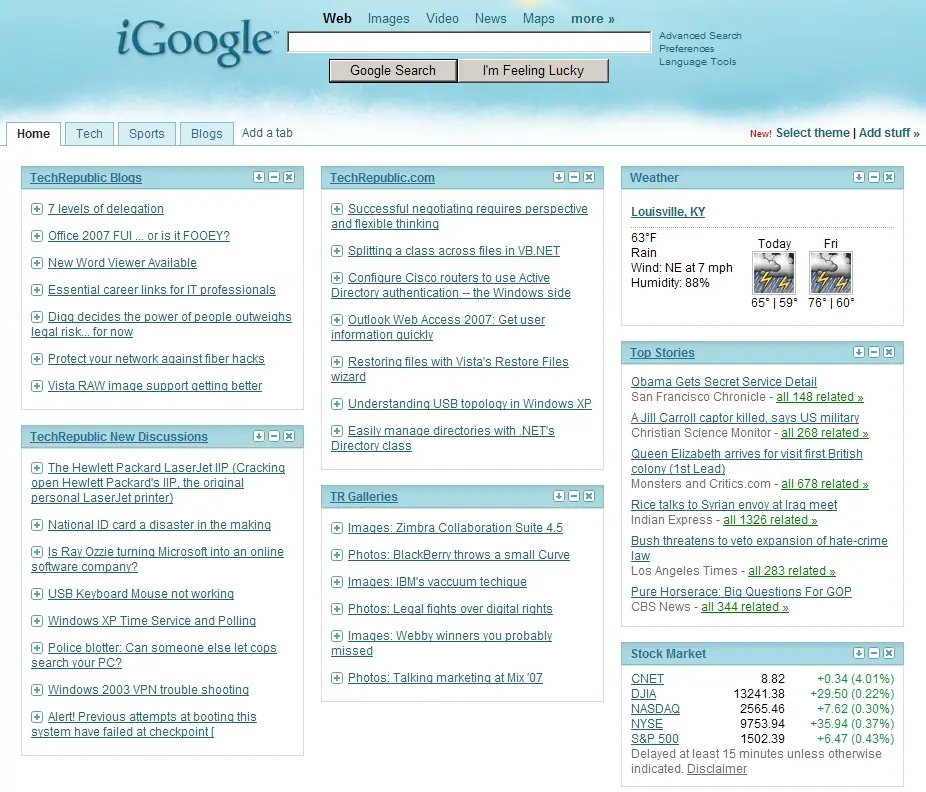The image size is (926, 792).
Task: Switch to the Sports tab
Action: 146,133
